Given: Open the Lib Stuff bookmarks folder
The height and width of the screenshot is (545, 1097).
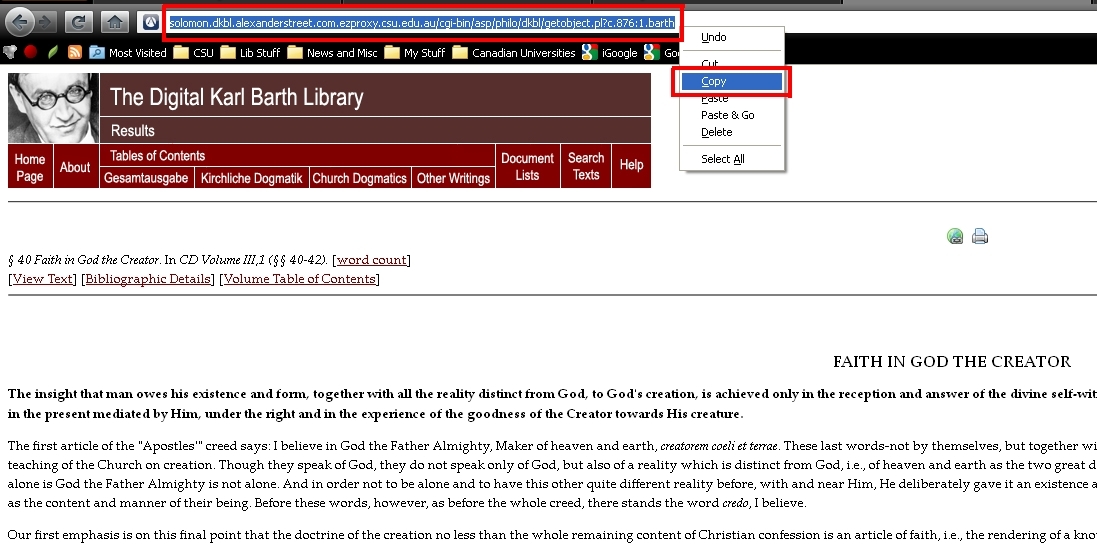Looking at the screenshot, I should tap(250, 52).
